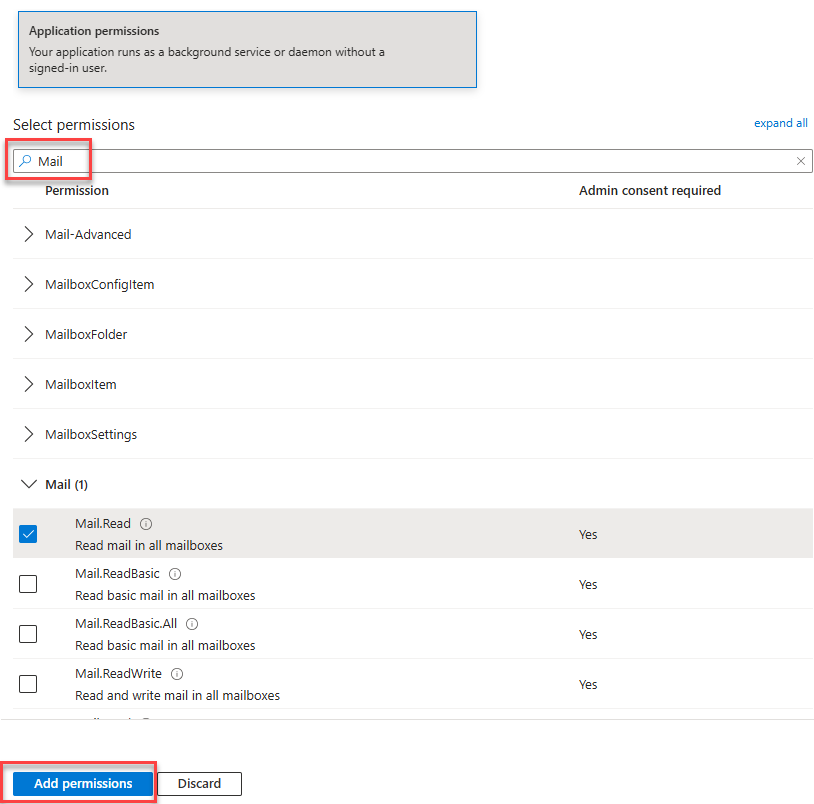The image size is (814, 804).
Task: Expand the MailboxConfigItem group
Action: tap(28, 284)
